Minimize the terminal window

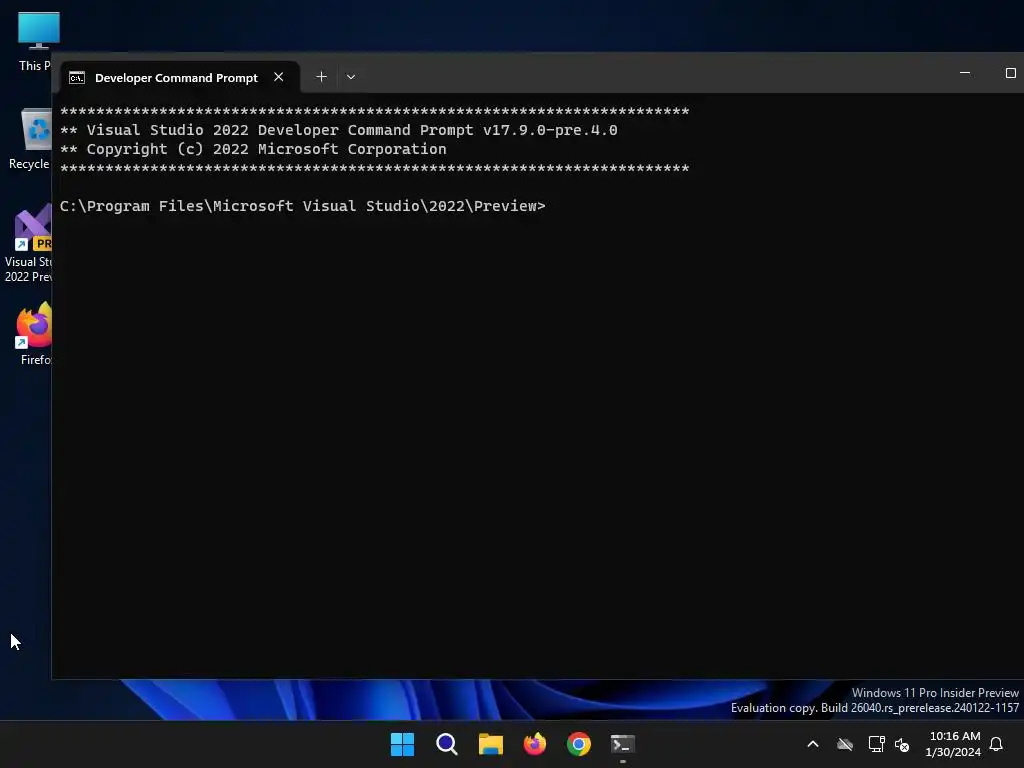click(x=965, y=72)
